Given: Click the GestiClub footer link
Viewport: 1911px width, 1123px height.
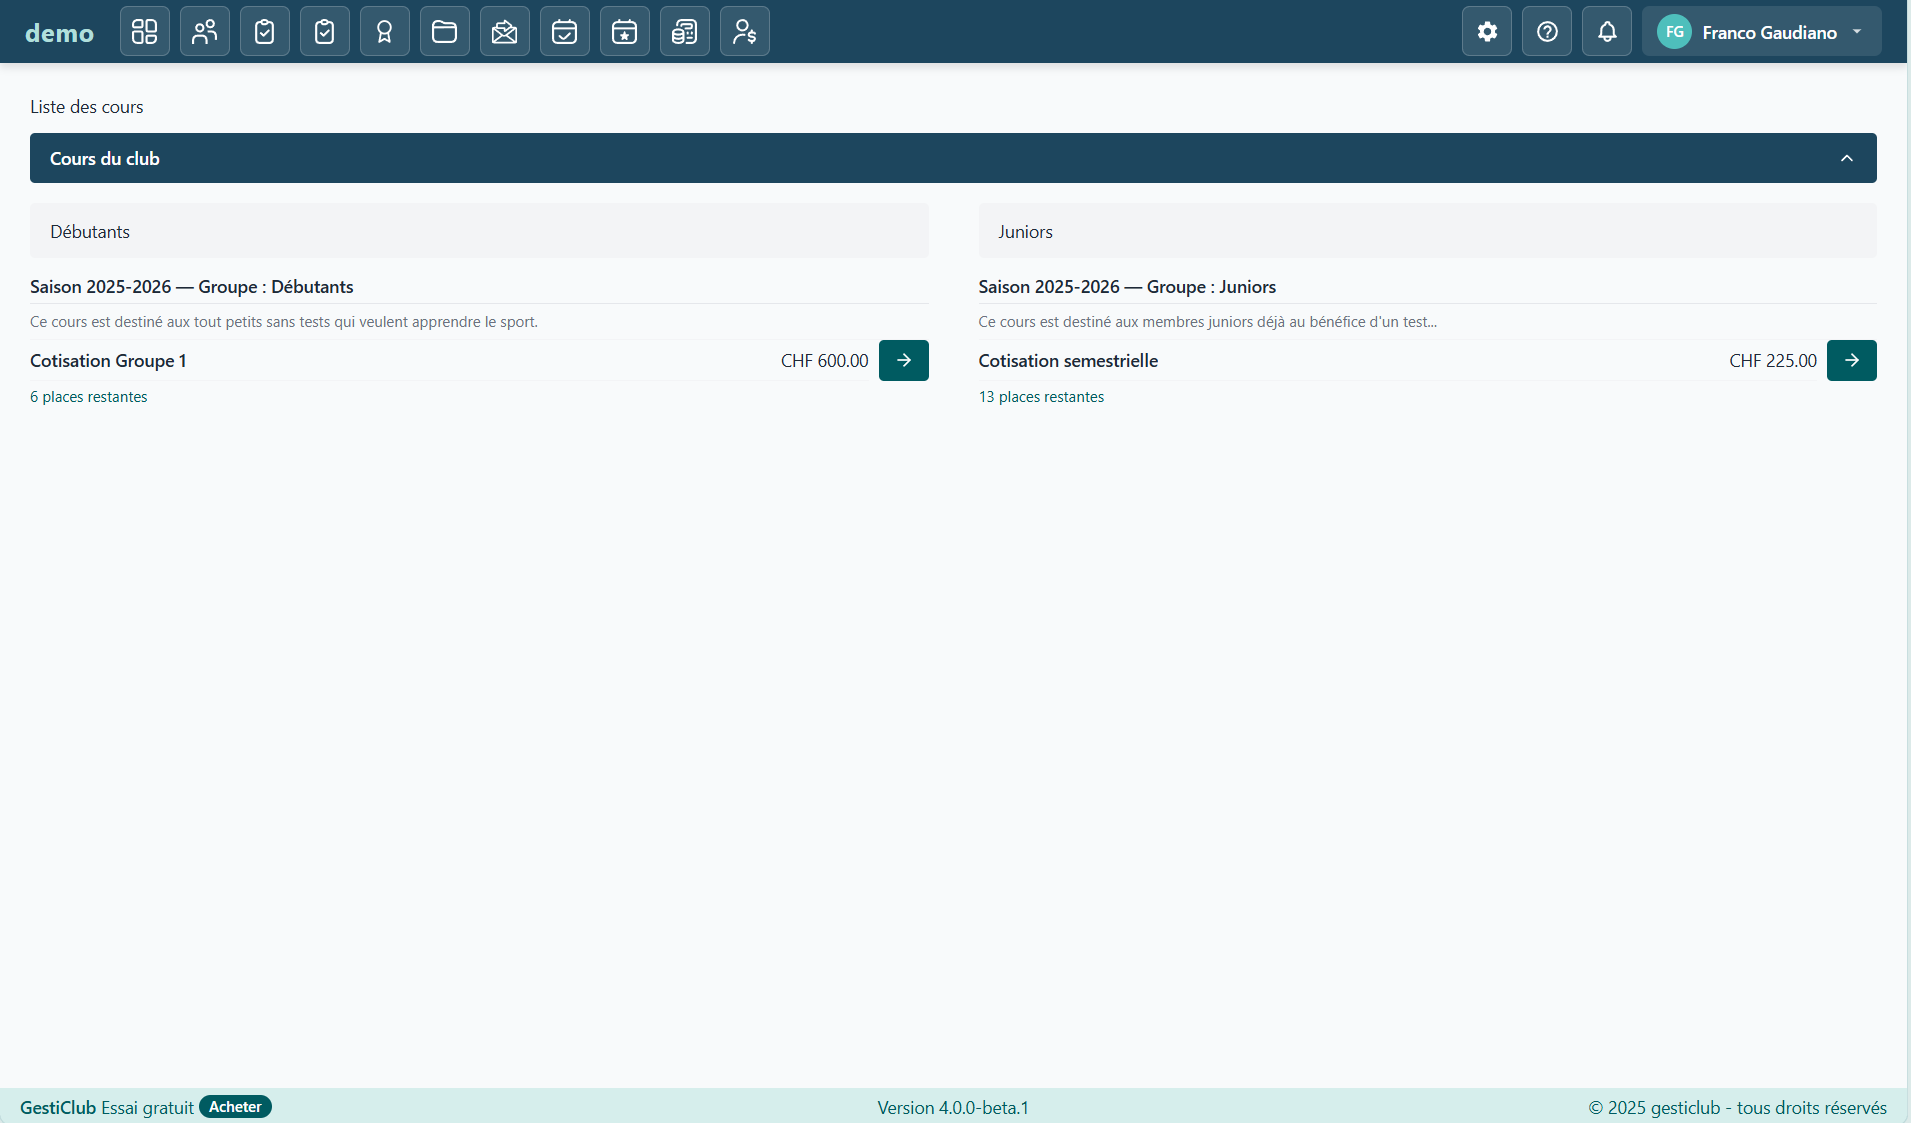Looking at the screenshot, I should [x=58, y=1107].
